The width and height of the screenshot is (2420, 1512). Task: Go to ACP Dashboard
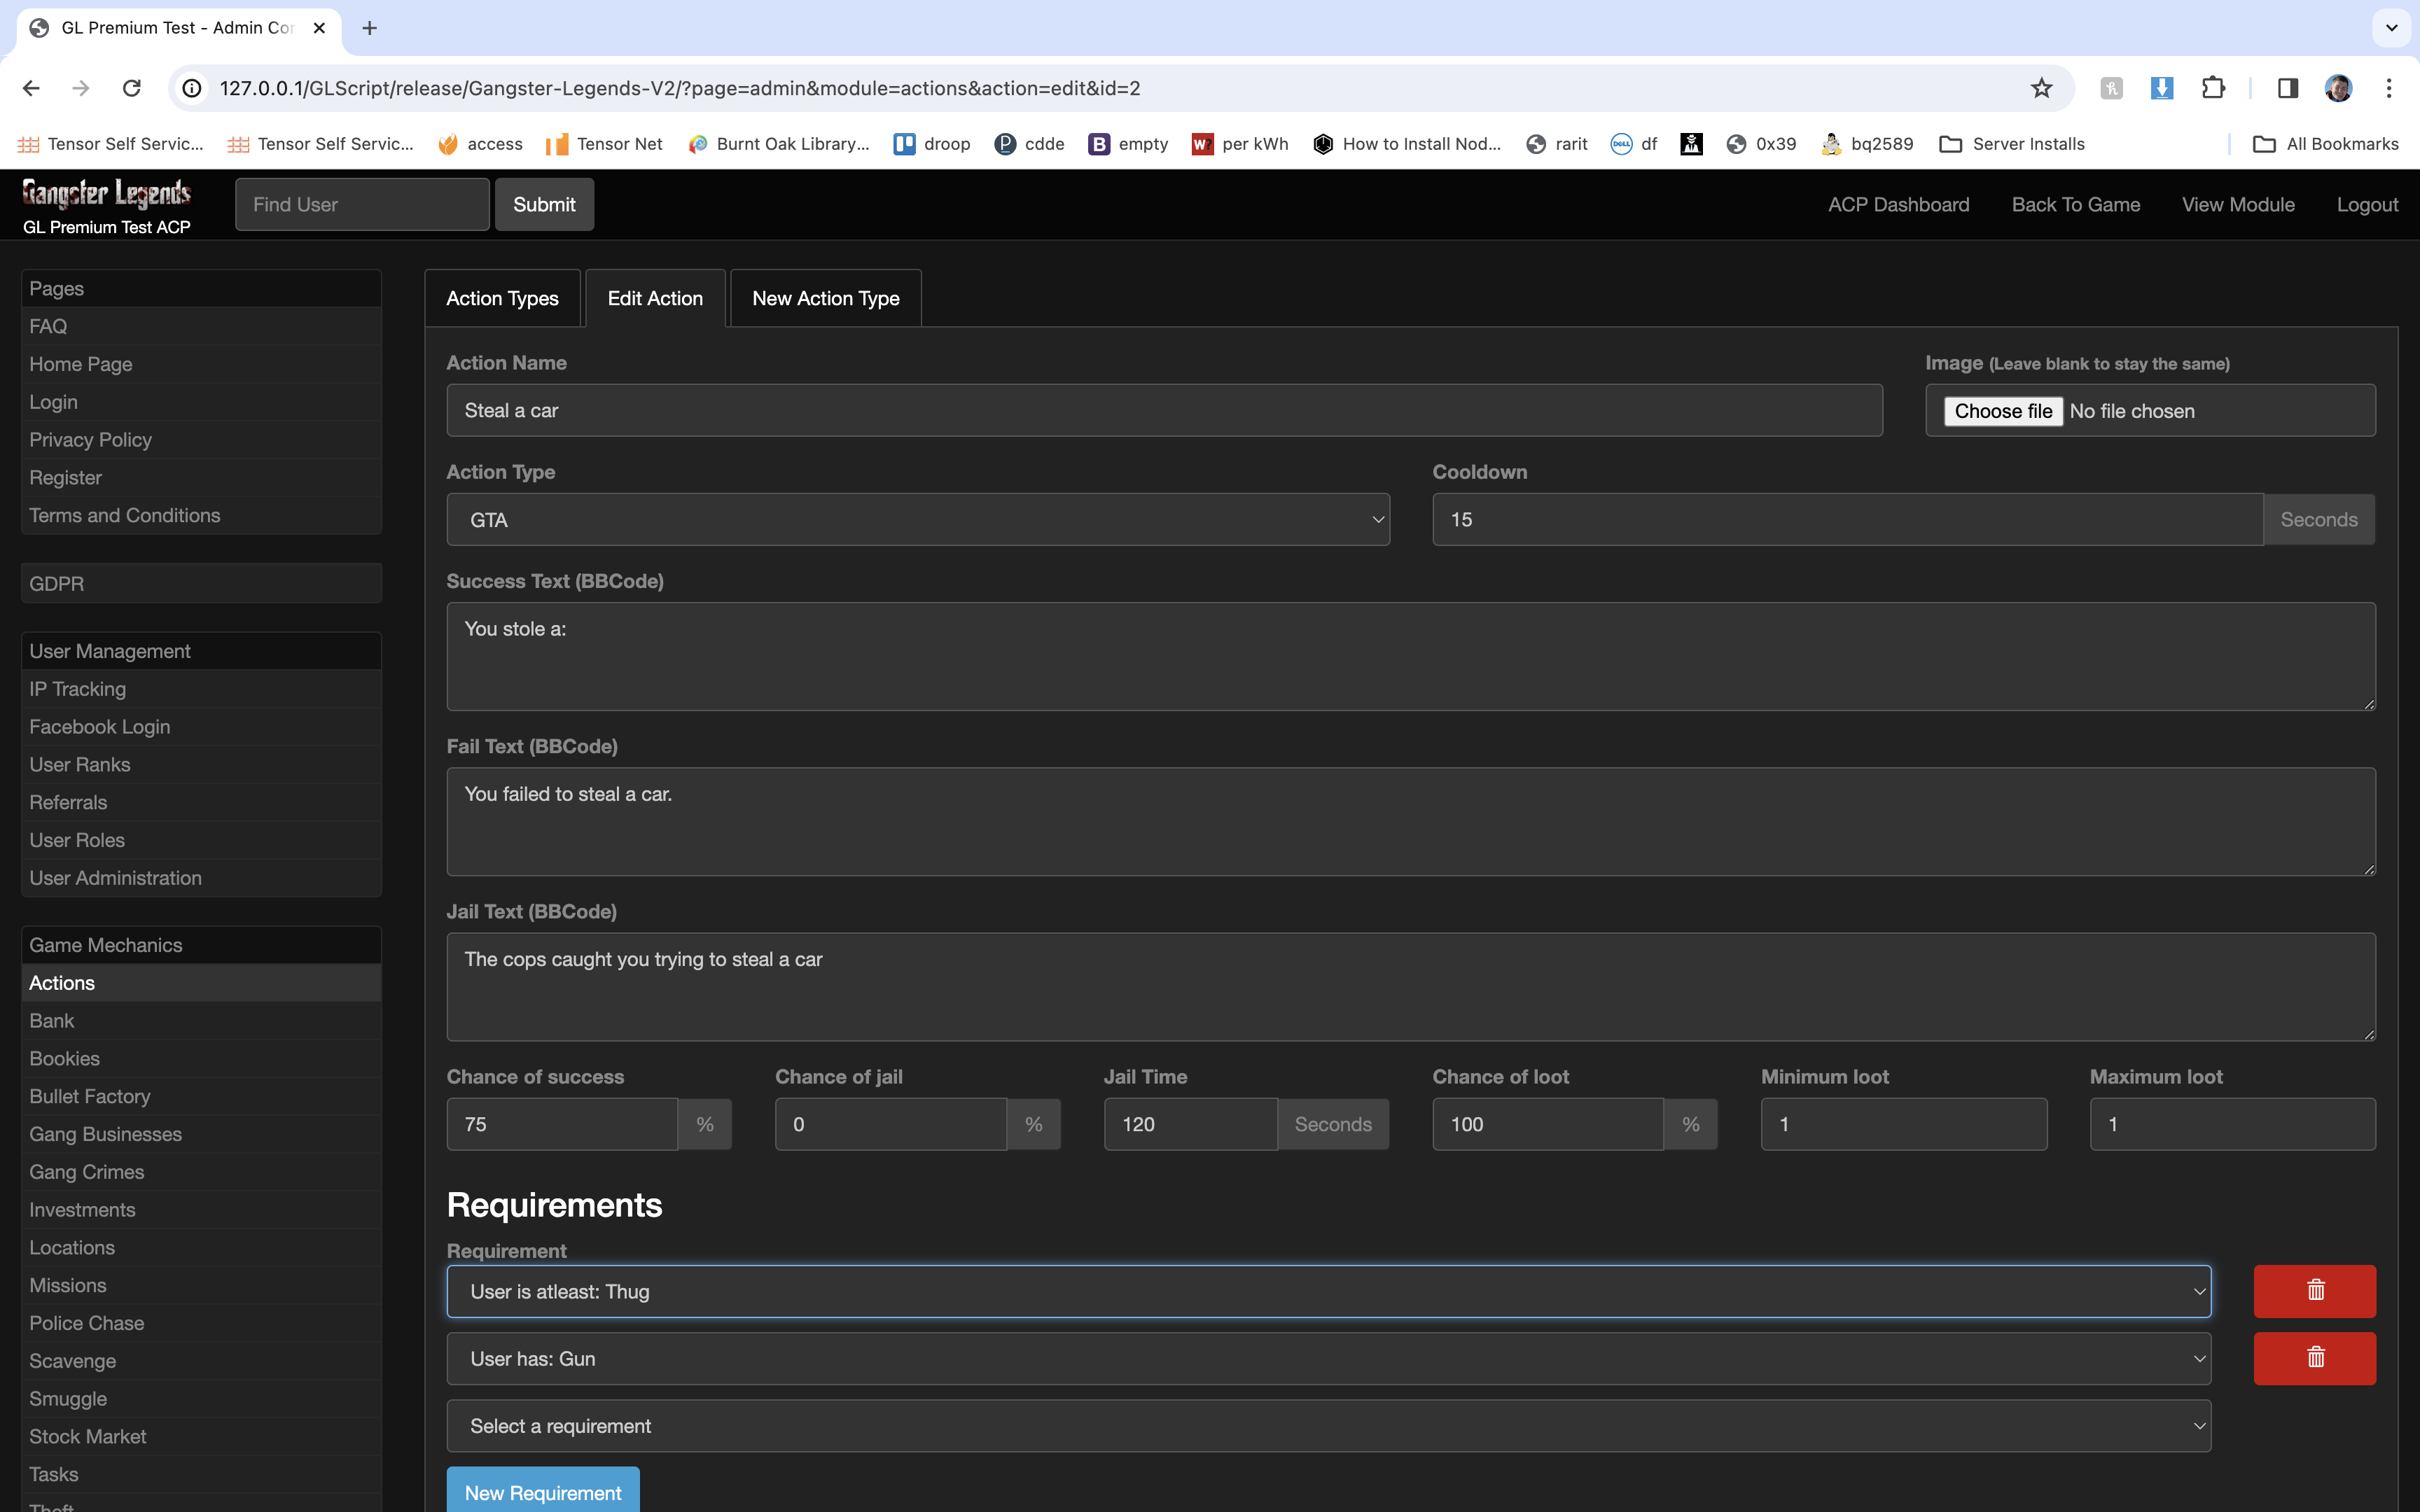point(1898,204)
